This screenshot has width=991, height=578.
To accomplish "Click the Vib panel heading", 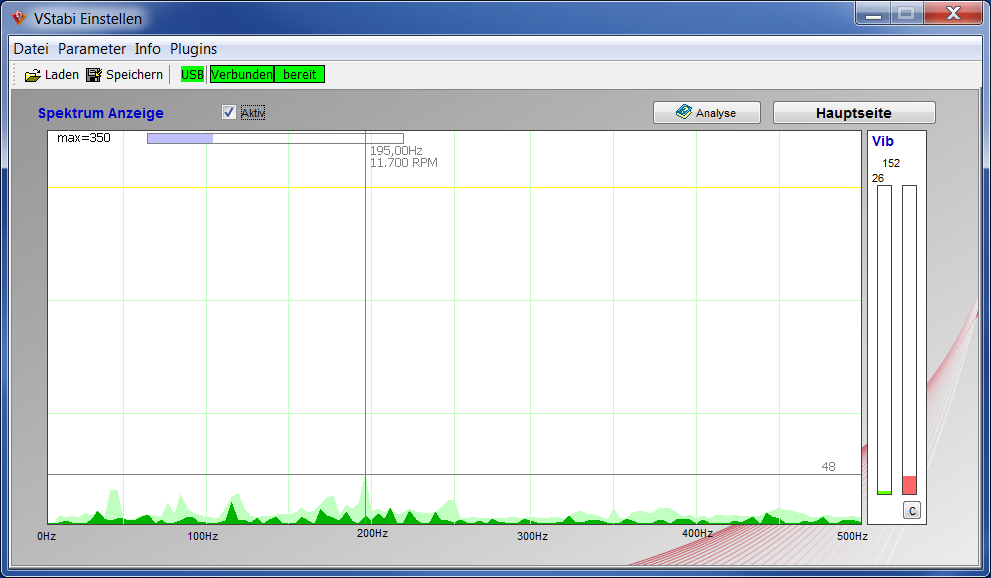I will pyautogui.click(x=882, y=141).
